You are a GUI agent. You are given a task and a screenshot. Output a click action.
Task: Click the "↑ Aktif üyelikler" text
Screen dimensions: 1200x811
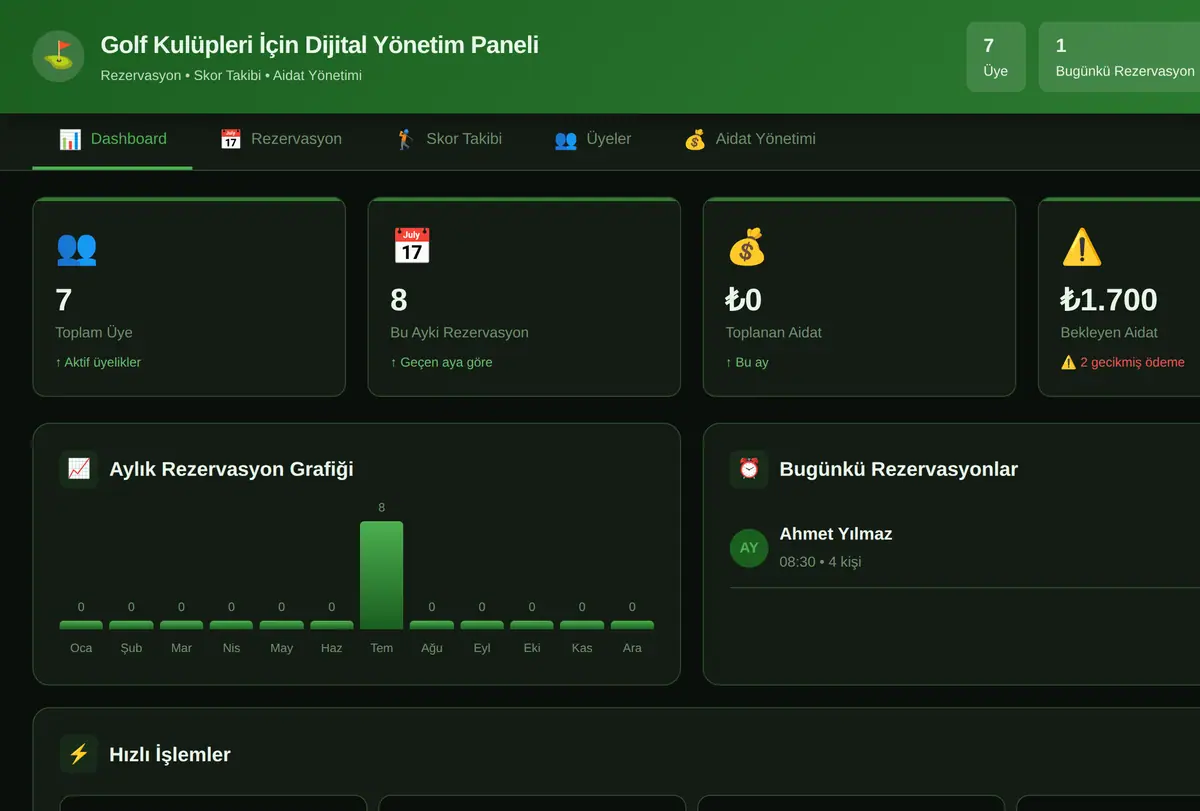pyautogui.click(x=98, y=362)
